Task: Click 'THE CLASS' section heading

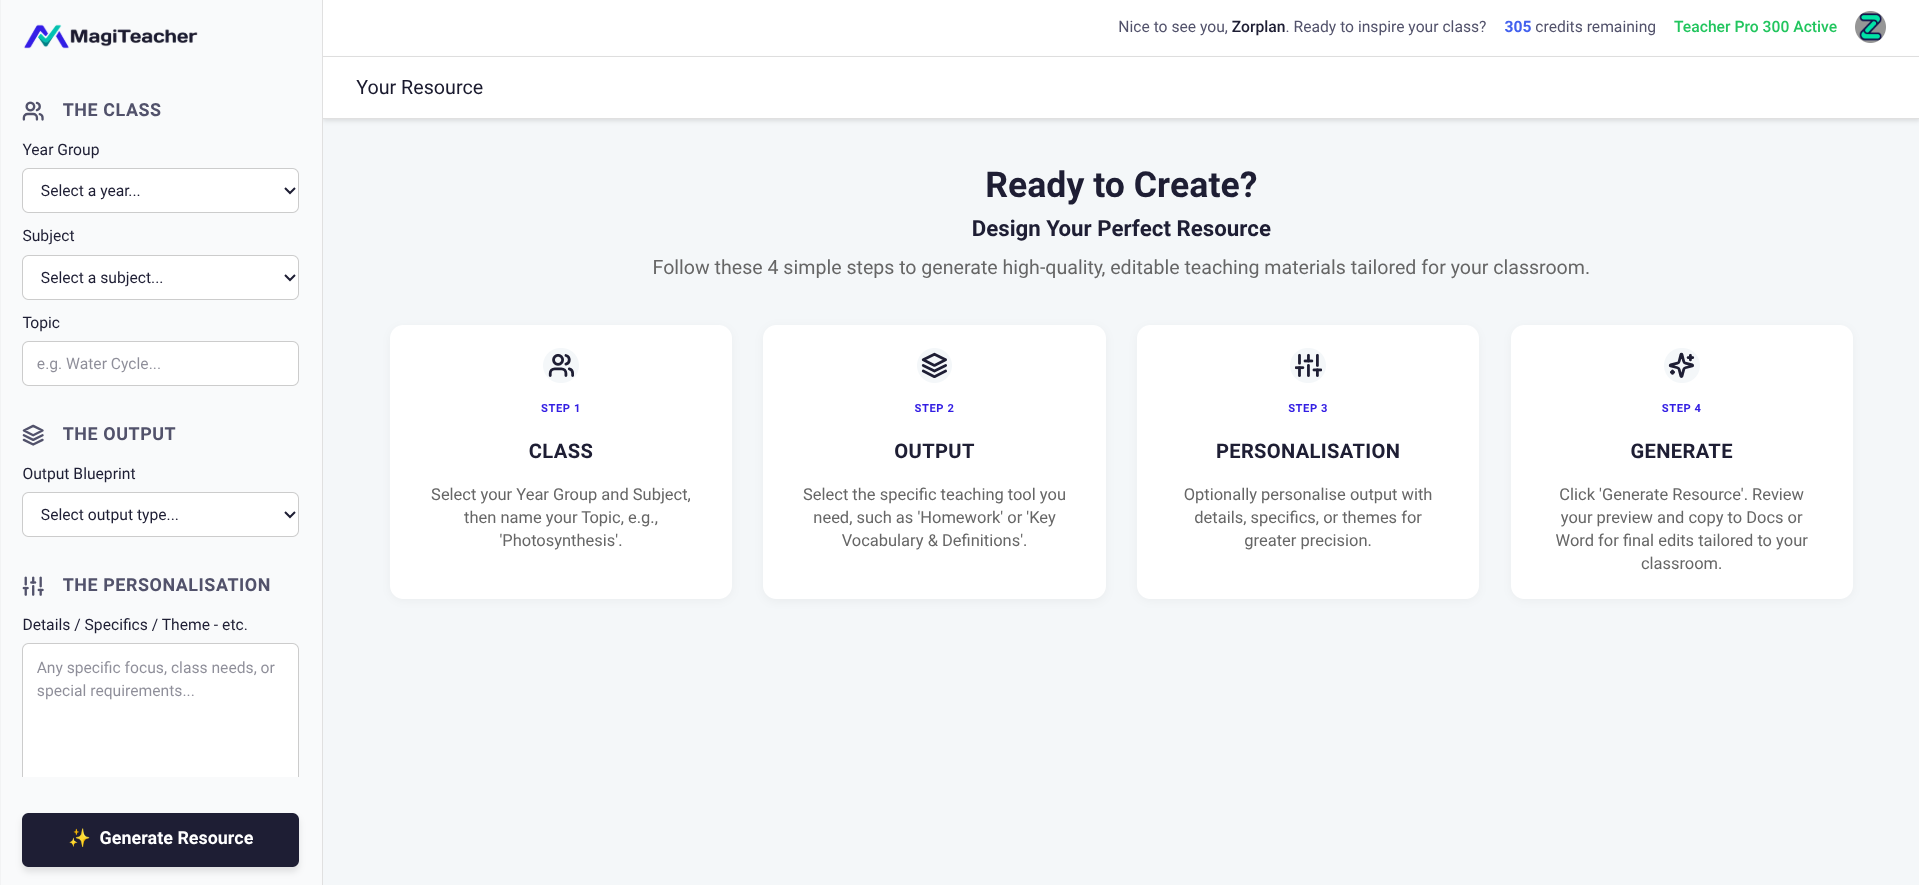Action: (x=112, y=110)
